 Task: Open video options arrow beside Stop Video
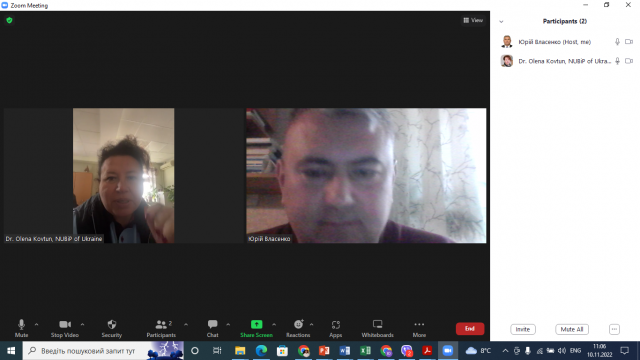[x=82, y=324]
